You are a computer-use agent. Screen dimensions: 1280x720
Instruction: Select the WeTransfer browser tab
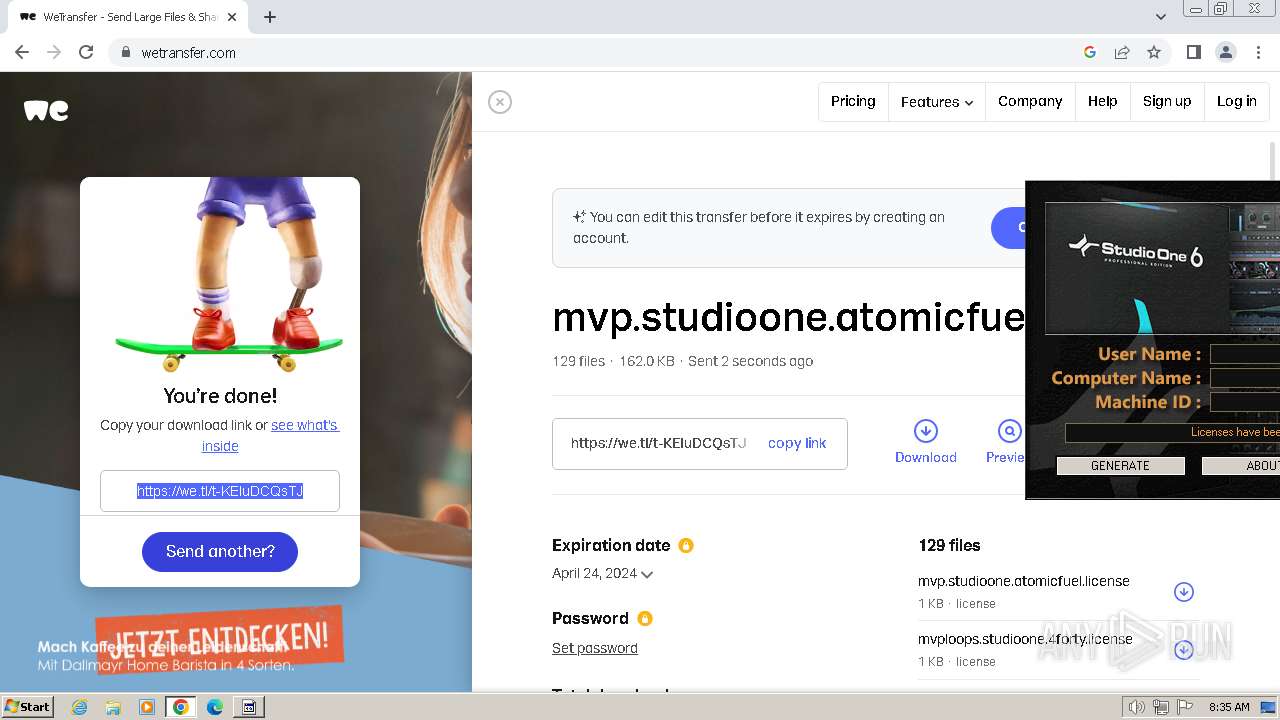(x=128, y=17)
